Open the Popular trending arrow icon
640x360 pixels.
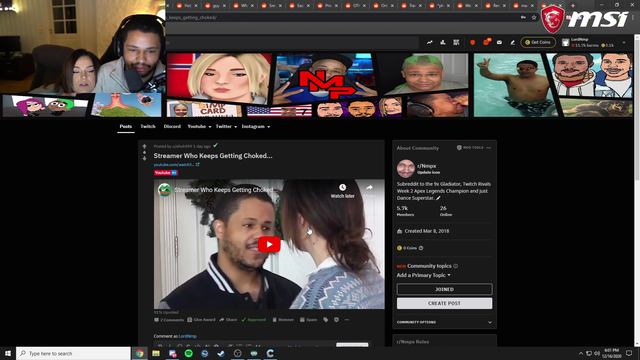point(429,42)
